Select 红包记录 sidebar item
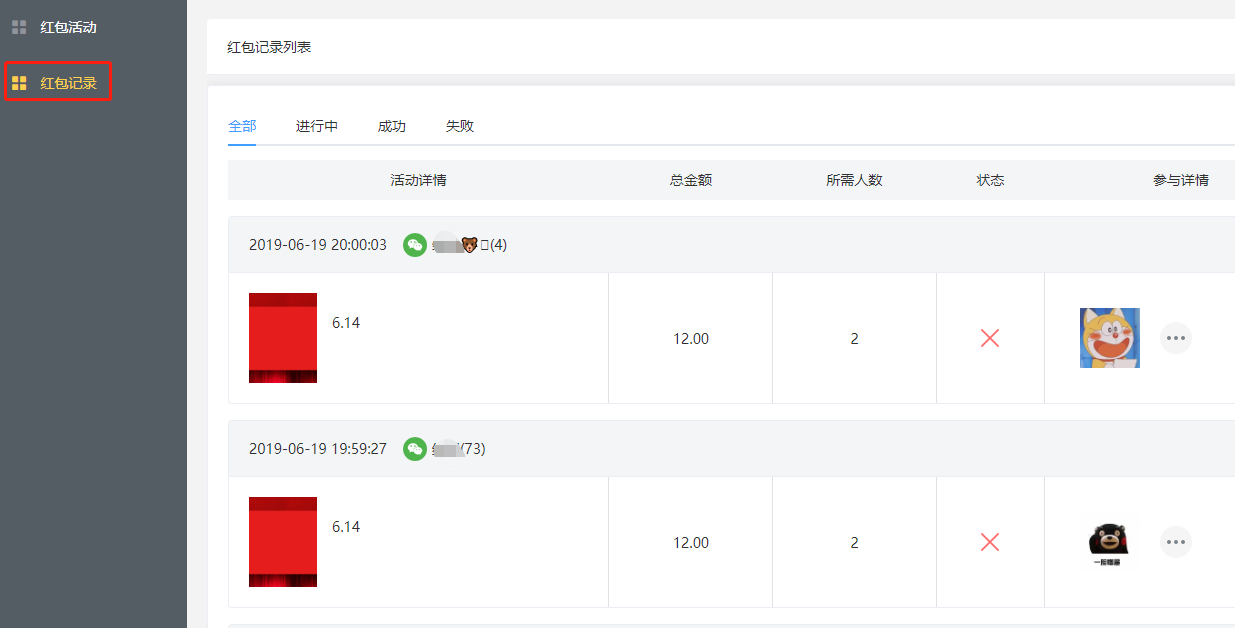Screen dimensions: 1235x628 point(68,83)
